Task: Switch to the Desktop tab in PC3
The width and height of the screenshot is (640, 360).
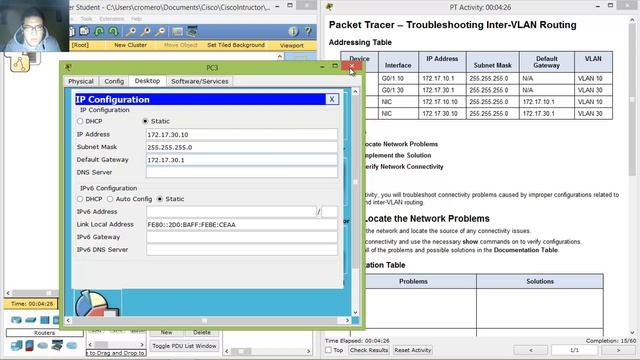Action: [x=147, y=81]
